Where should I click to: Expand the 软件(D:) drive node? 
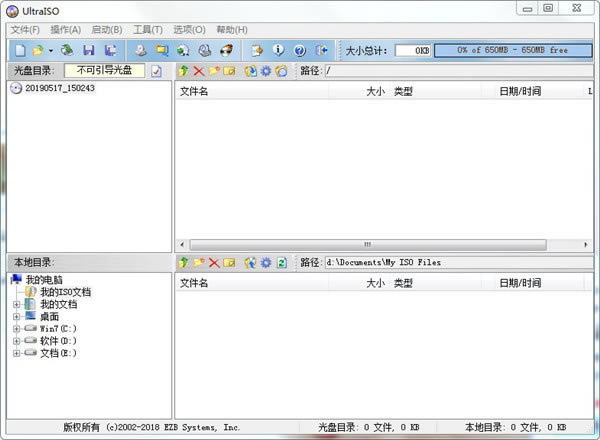(x=16, y=341)
